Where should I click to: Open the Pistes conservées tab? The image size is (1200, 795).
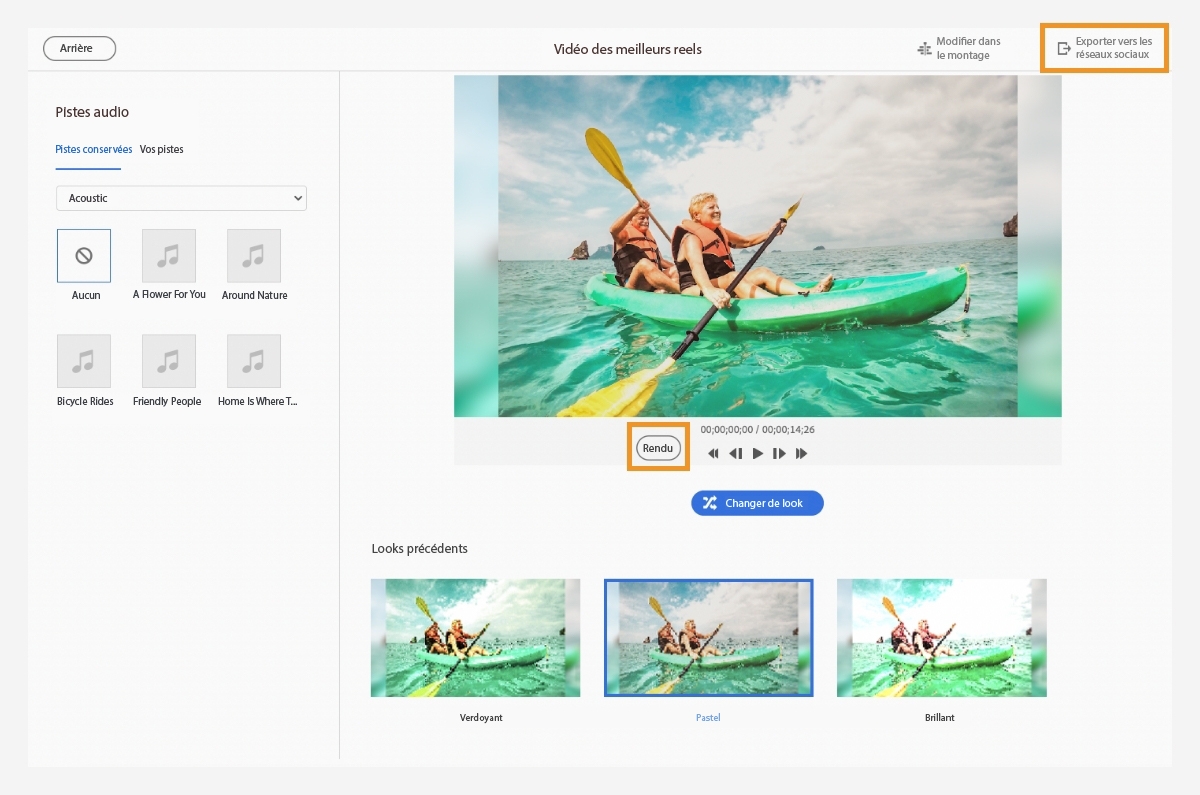(94, 149)
